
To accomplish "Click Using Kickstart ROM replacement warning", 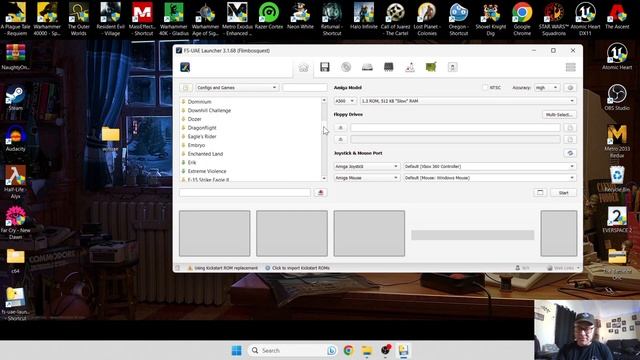I will [x=223, y=268].
